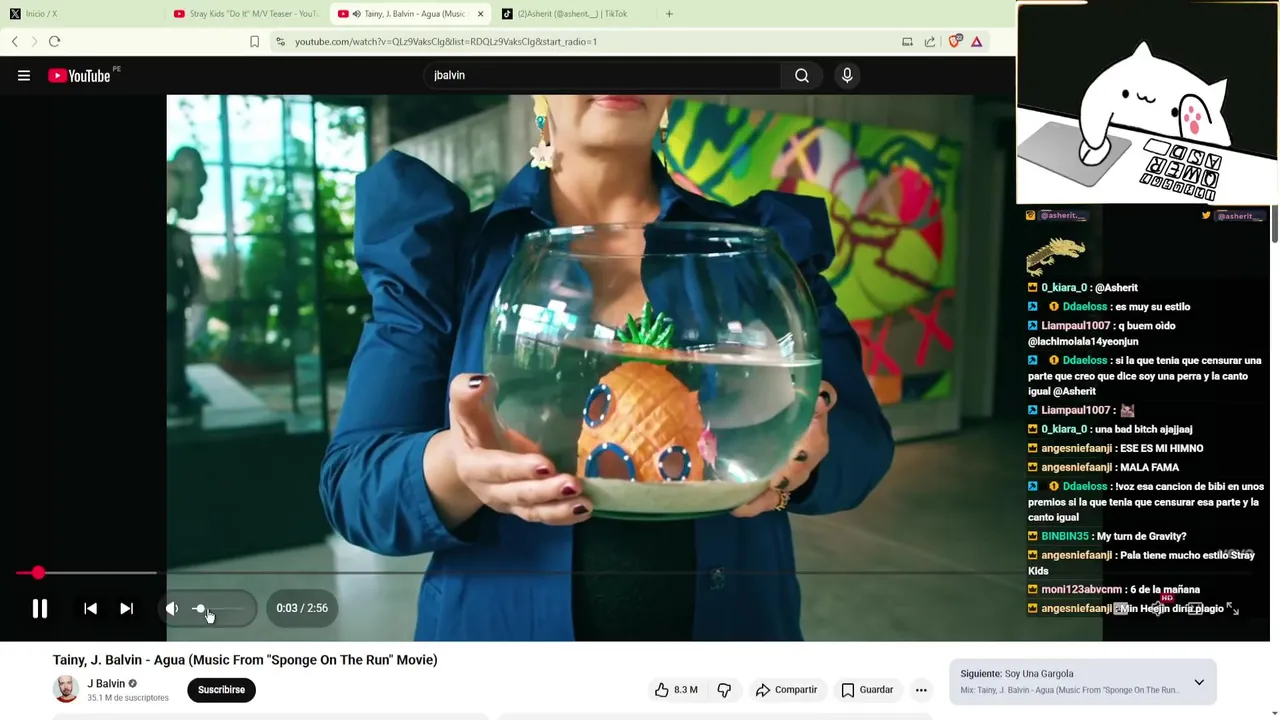Click the share icon in address bar

(x=930, y=41)
